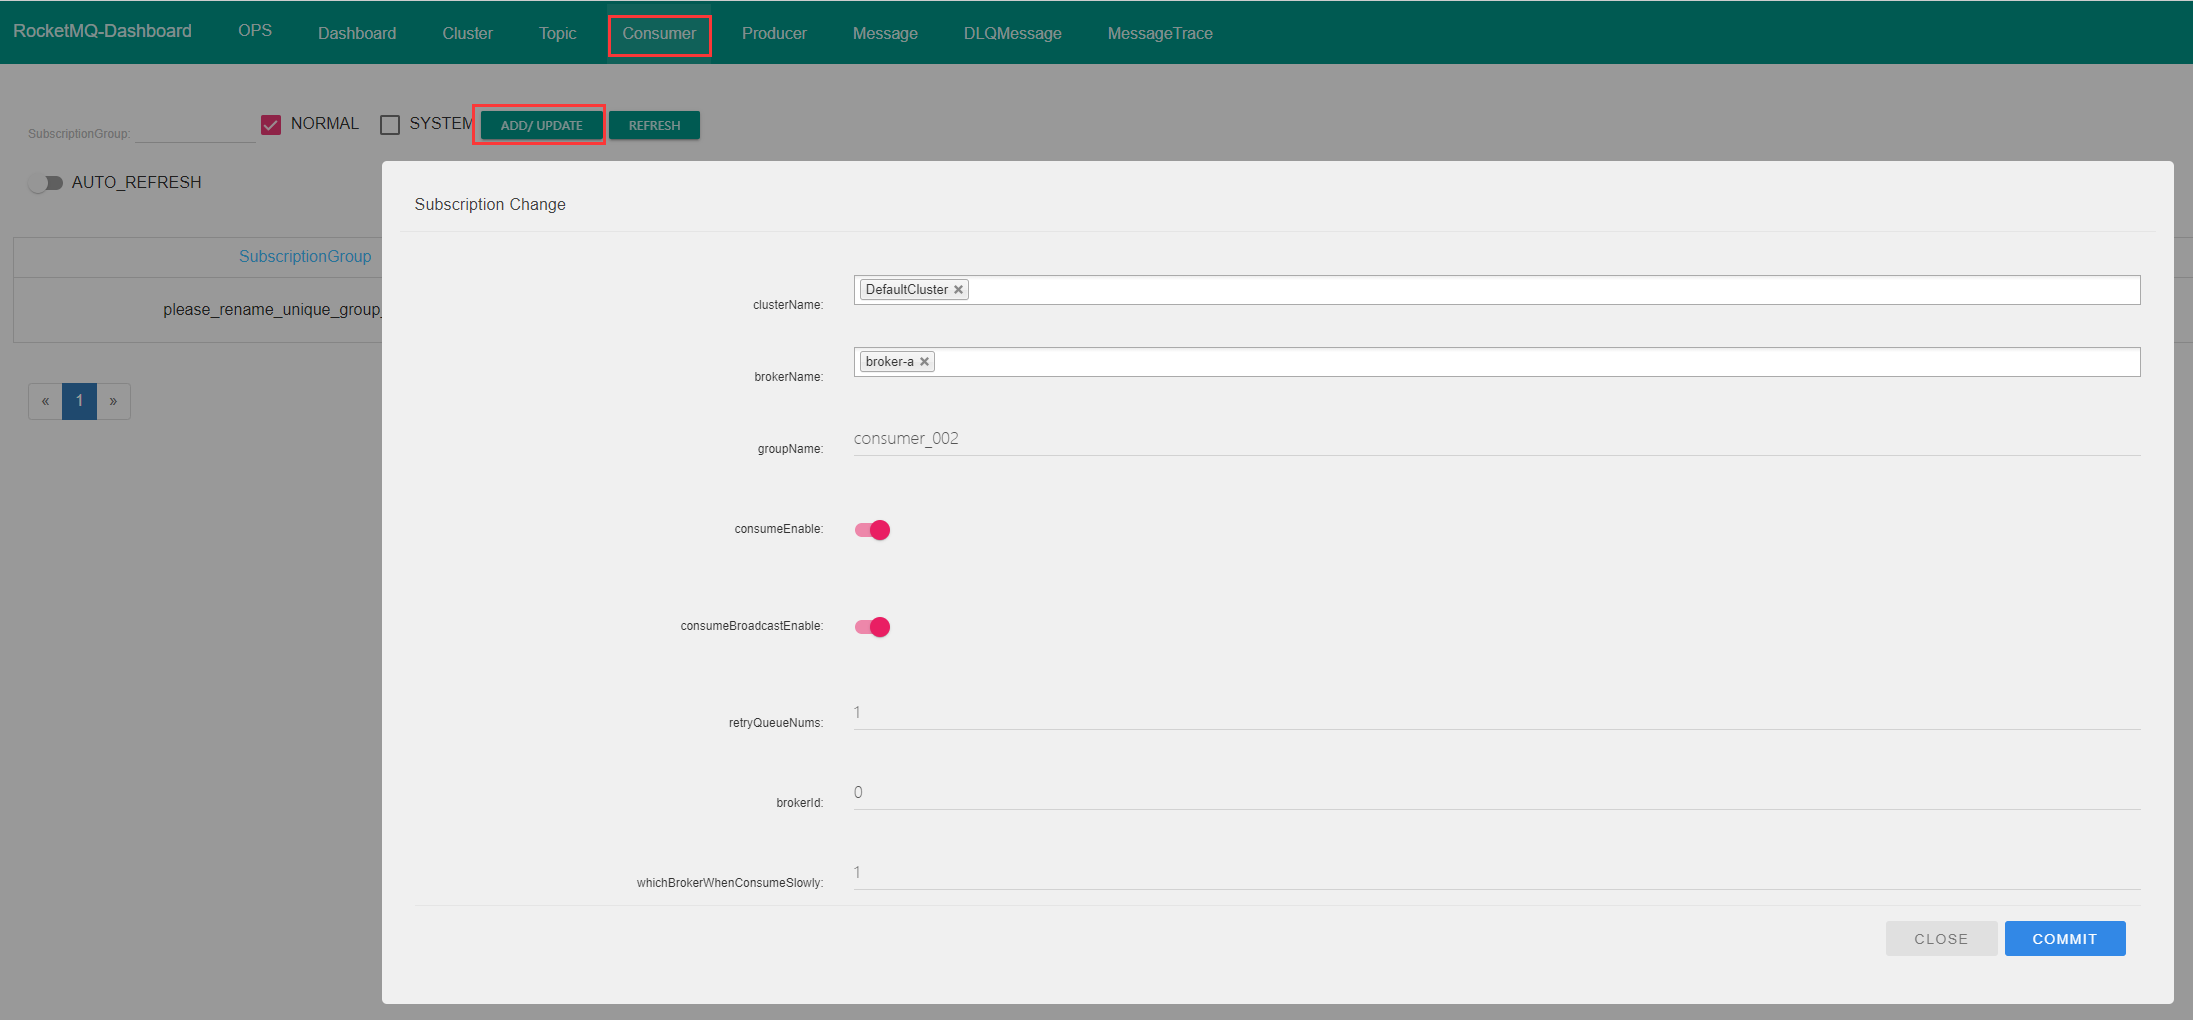2193x1020 pixels.
Task: Navigate to the MessageTrace tab
Action: tap(1159, 34)
